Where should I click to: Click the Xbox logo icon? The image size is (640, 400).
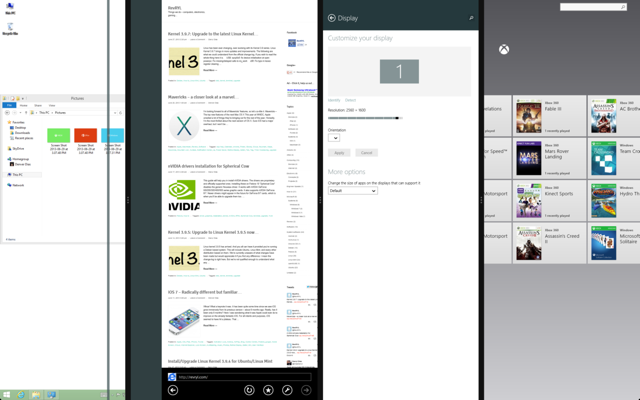pos(504,49)
